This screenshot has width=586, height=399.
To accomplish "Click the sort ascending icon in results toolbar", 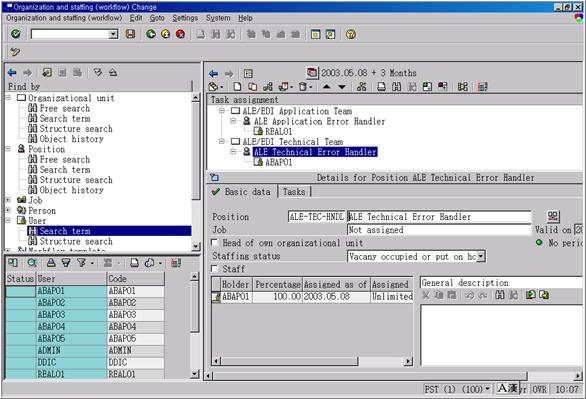I will point(51,263).
